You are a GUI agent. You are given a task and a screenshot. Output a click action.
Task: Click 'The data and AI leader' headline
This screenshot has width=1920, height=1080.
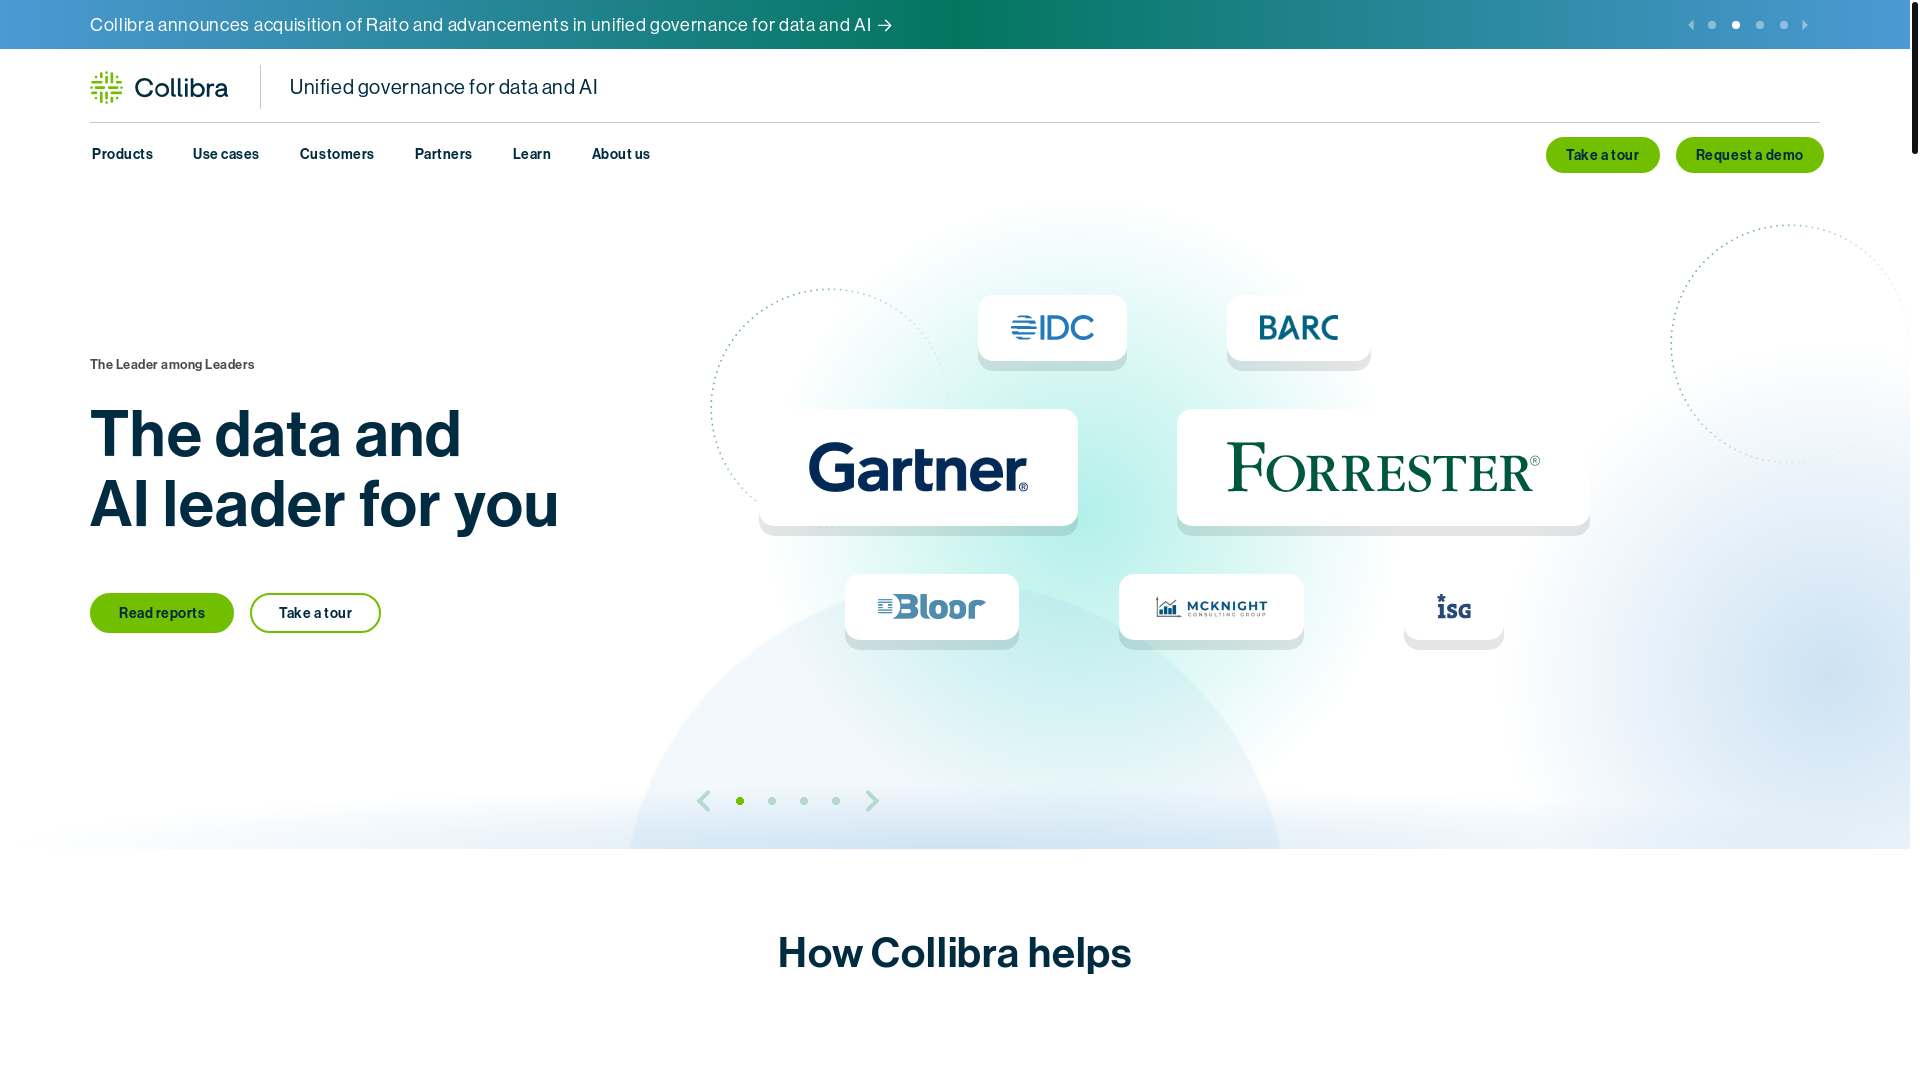[x=324, y=469]
